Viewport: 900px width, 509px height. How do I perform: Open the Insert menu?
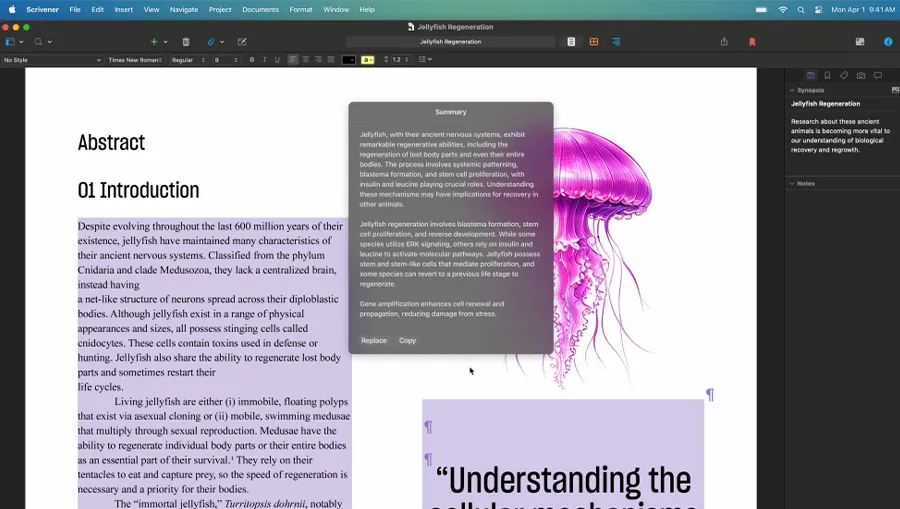(x=123, y=10)
